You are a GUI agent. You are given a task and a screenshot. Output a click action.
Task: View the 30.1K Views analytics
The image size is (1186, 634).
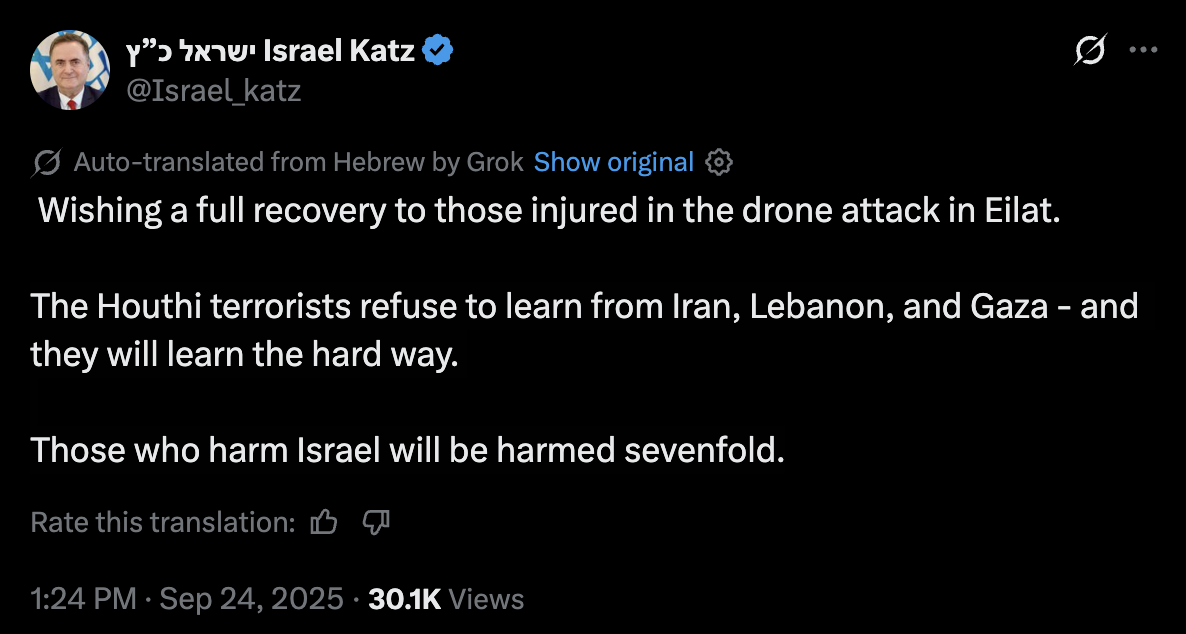446,599
